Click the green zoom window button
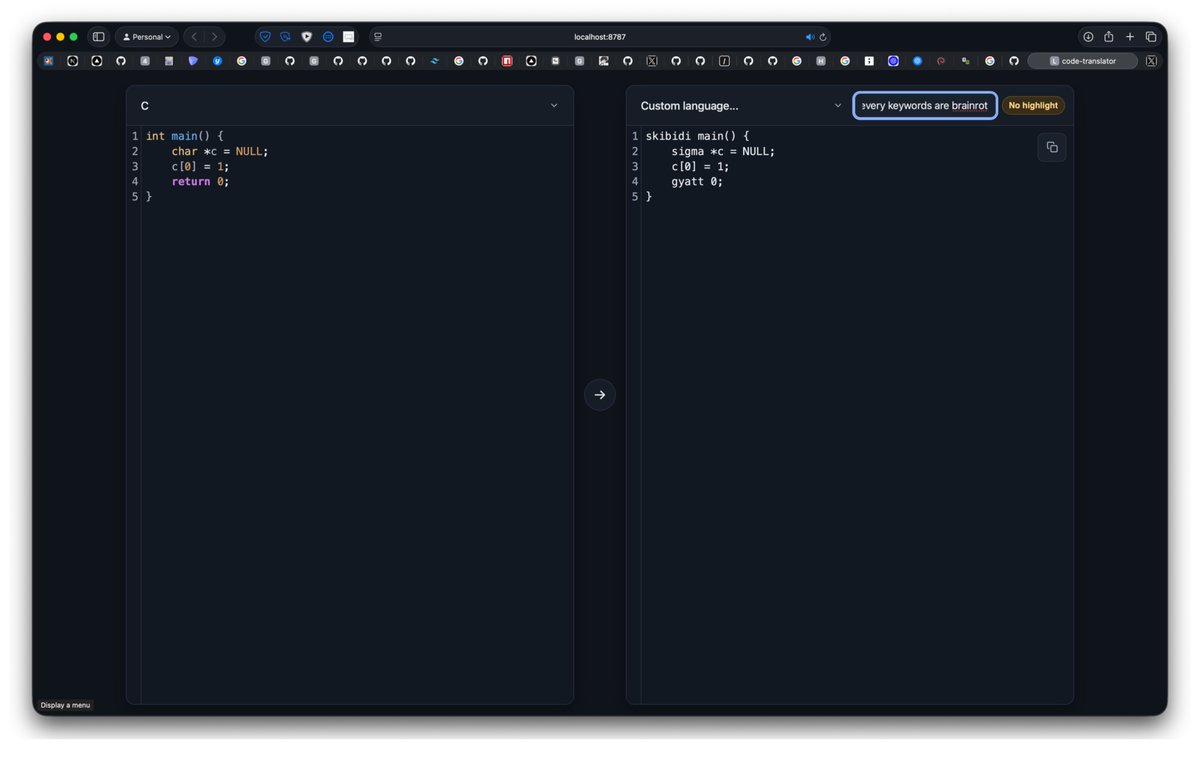This screenshot has width=1200, height=759. (x=73, y=37)
